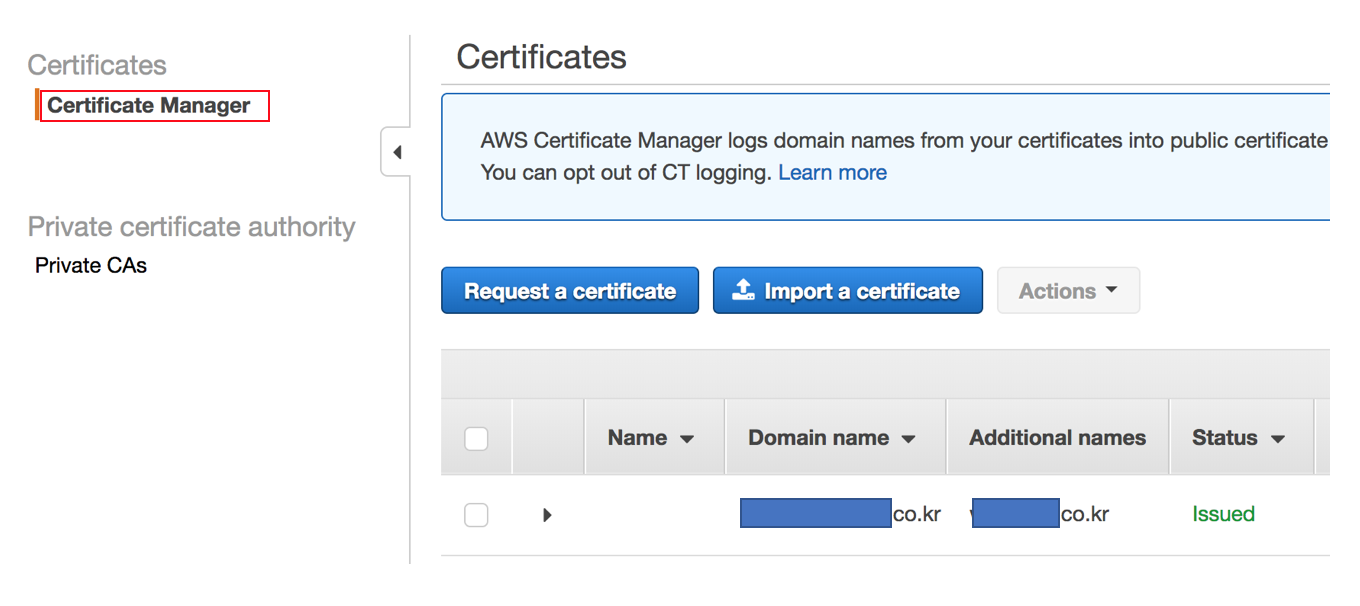The image size is (1360, 606).
Task: Click the Private certificate authority sidebar heading
Action: coord(191,227)
